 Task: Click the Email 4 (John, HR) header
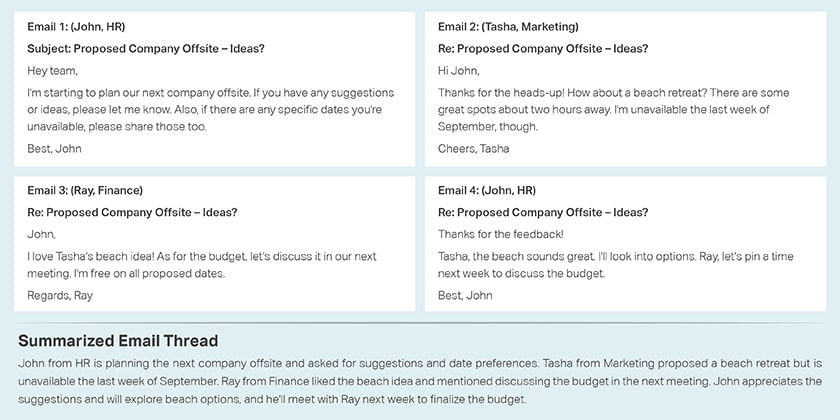(487, 190)
